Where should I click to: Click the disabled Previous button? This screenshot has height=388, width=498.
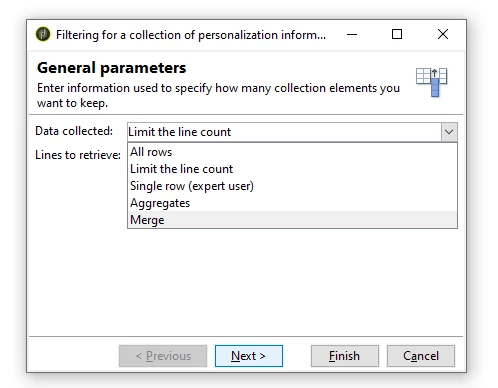point(163,356)
